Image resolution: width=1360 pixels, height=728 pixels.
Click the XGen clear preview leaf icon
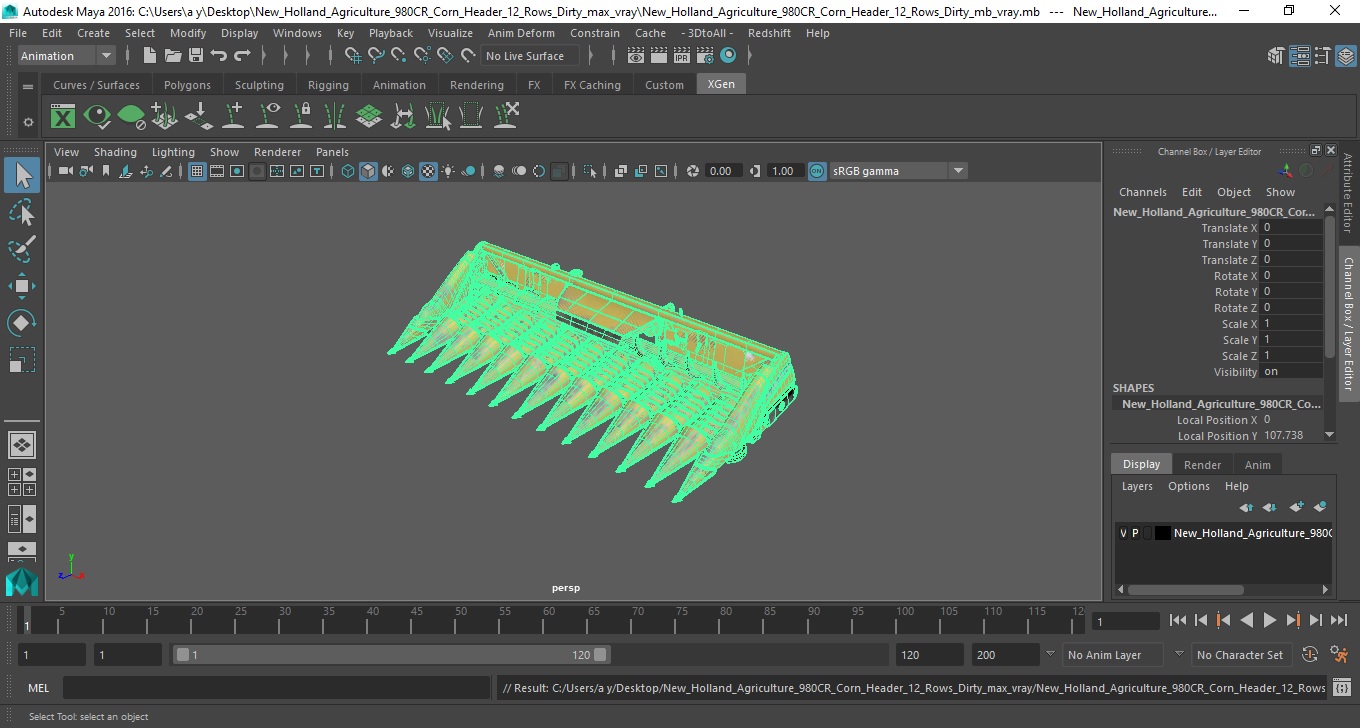[131, 116]
